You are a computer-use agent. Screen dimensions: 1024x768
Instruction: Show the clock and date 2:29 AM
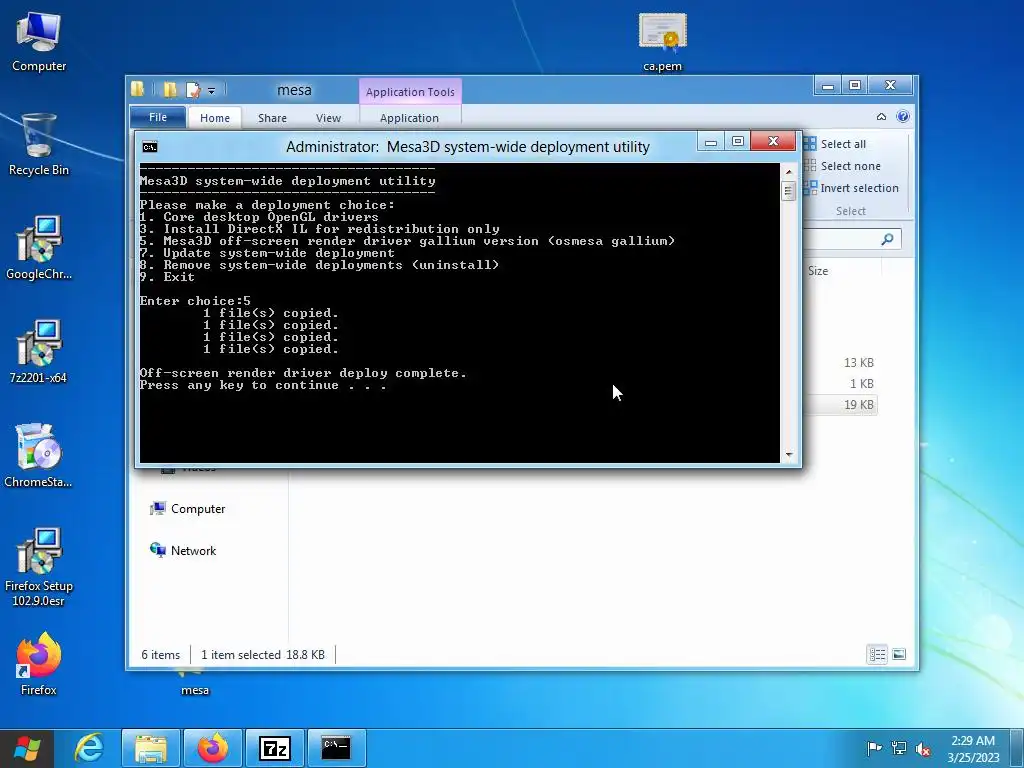point(973,748)
